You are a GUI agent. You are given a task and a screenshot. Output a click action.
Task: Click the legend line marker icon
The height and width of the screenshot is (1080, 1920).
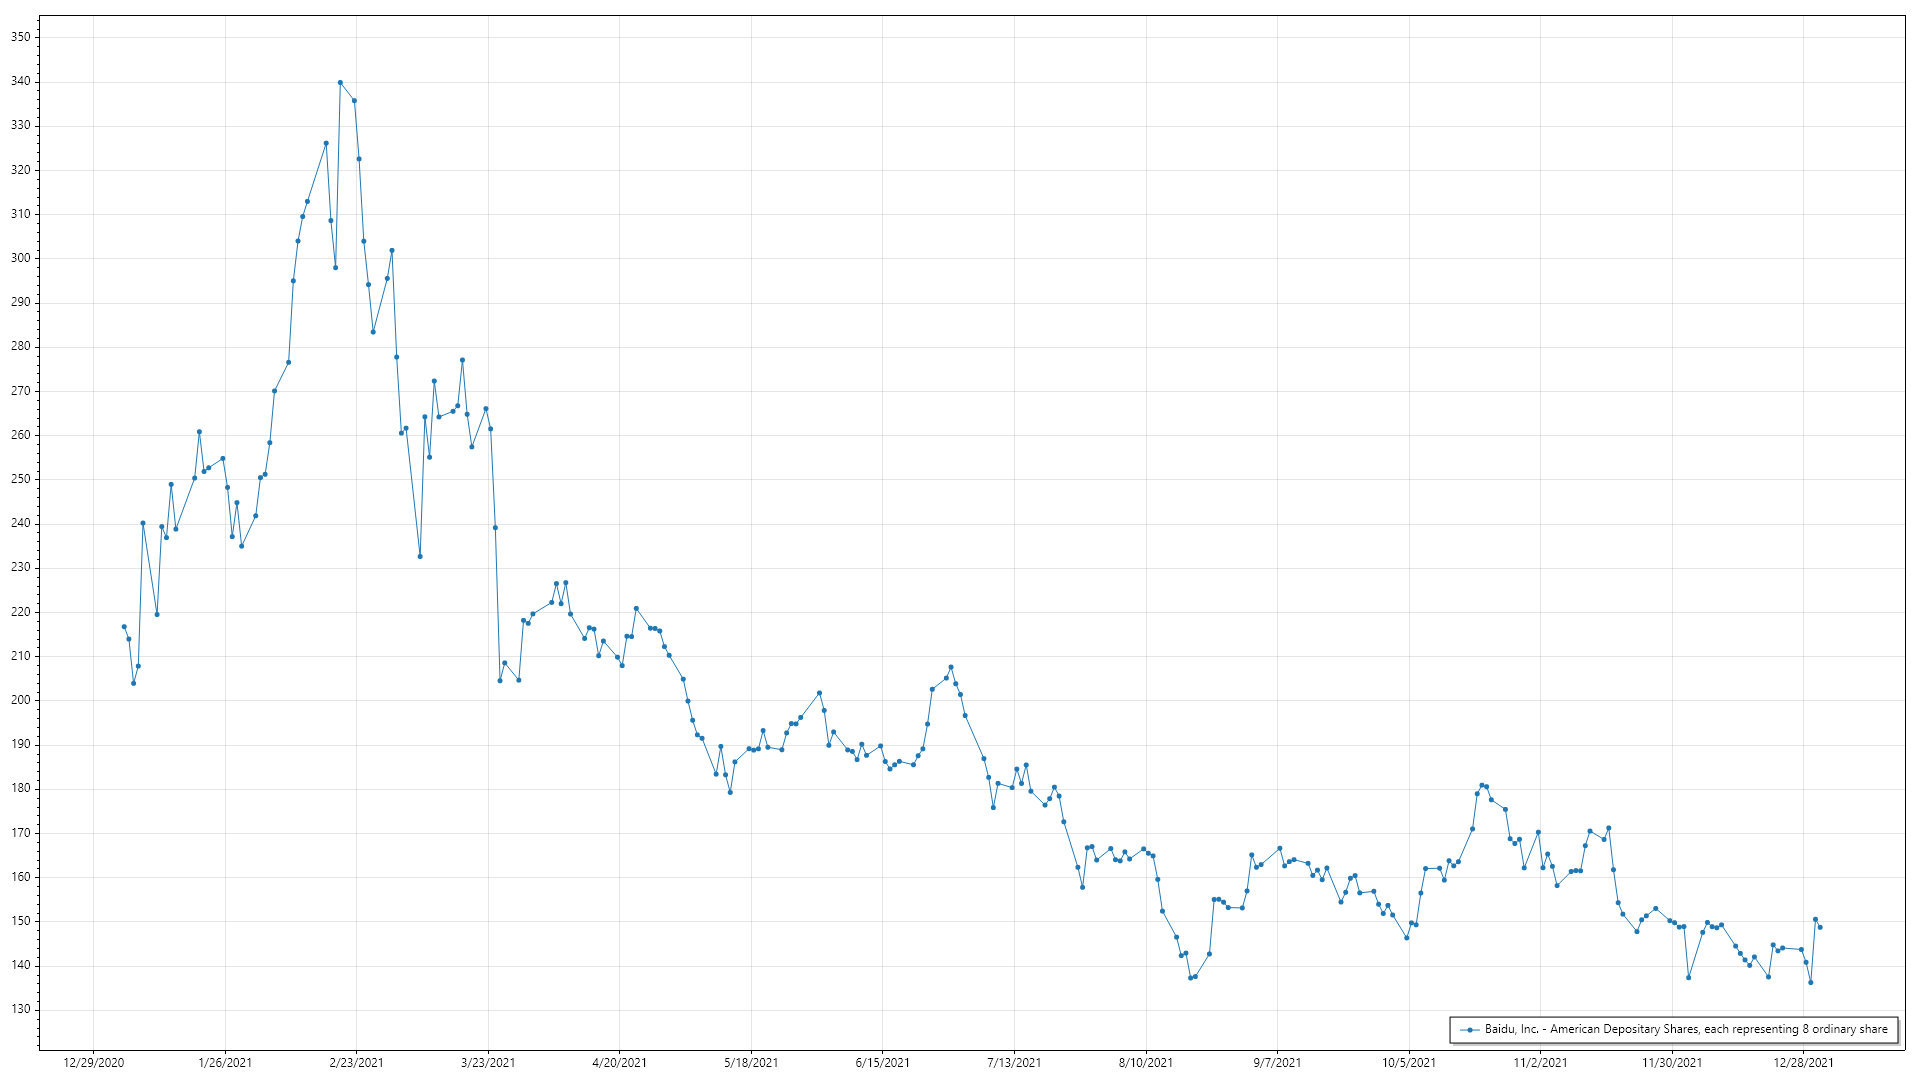point(1469,1029)
